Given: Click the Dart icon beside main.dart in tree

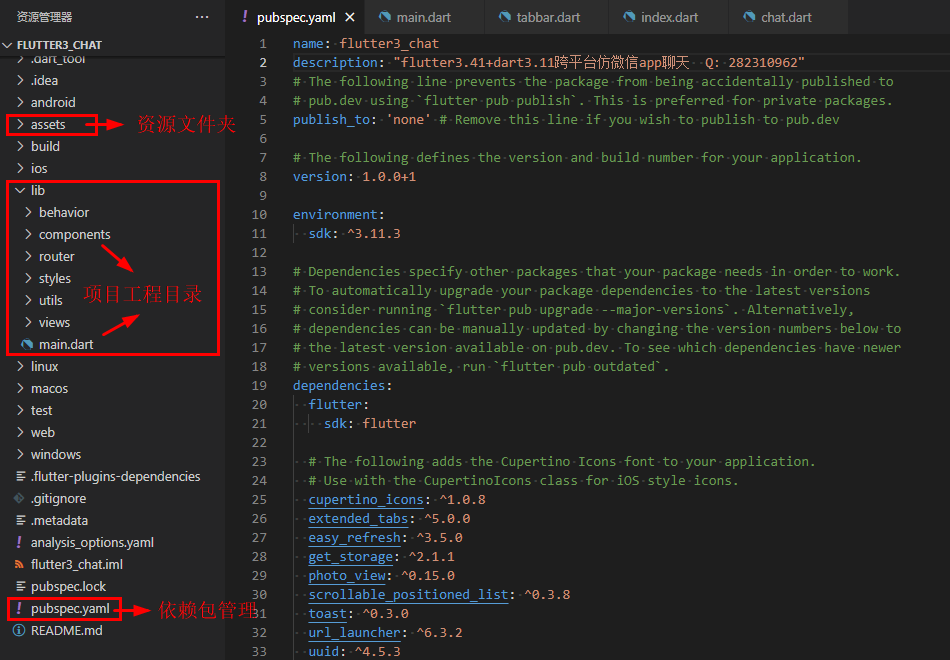Looking at the screenshot, I should [27, 344].
